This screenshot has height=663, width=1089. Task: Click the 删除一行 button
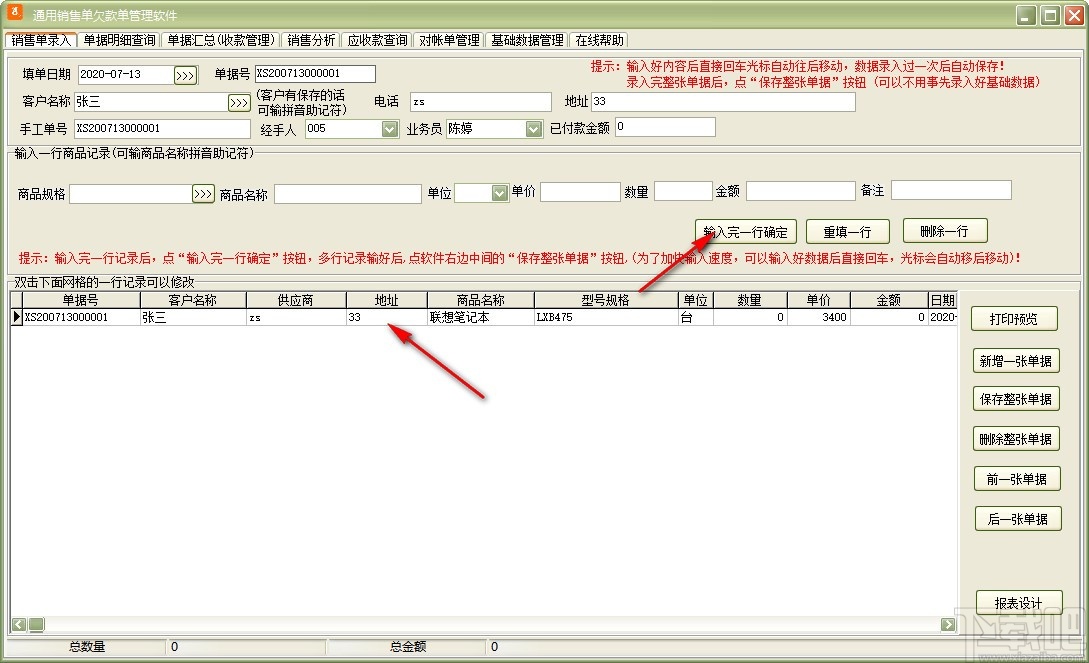[x=944, y=231]
